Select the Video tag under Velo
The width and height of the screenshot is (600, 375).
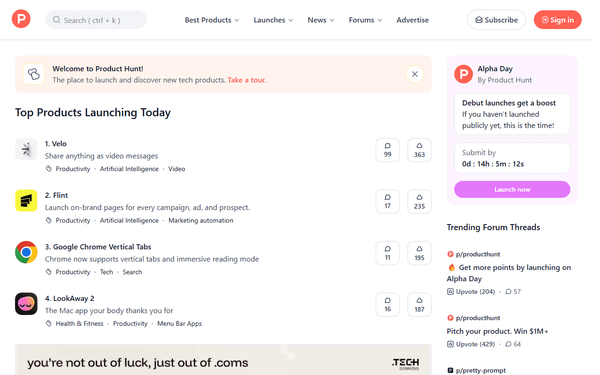tap(176, 169)
